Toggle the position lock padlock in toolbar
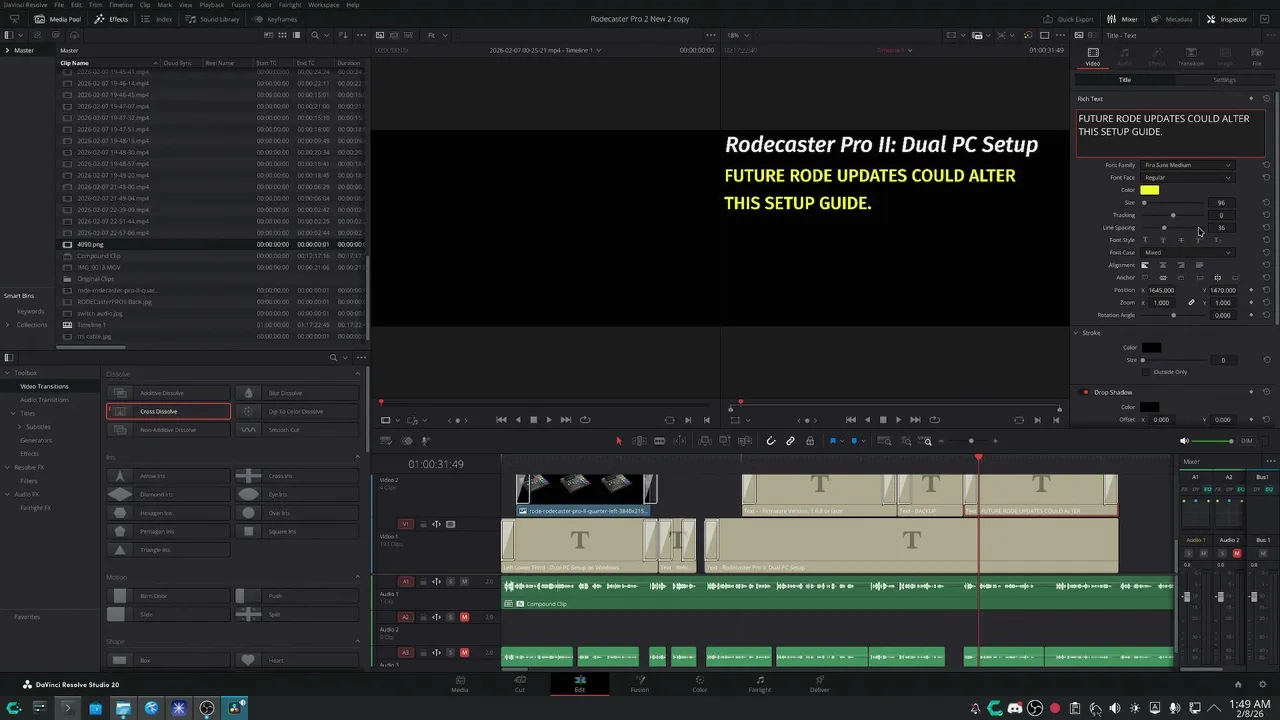 pyautogui.click(x=808, y=441)
